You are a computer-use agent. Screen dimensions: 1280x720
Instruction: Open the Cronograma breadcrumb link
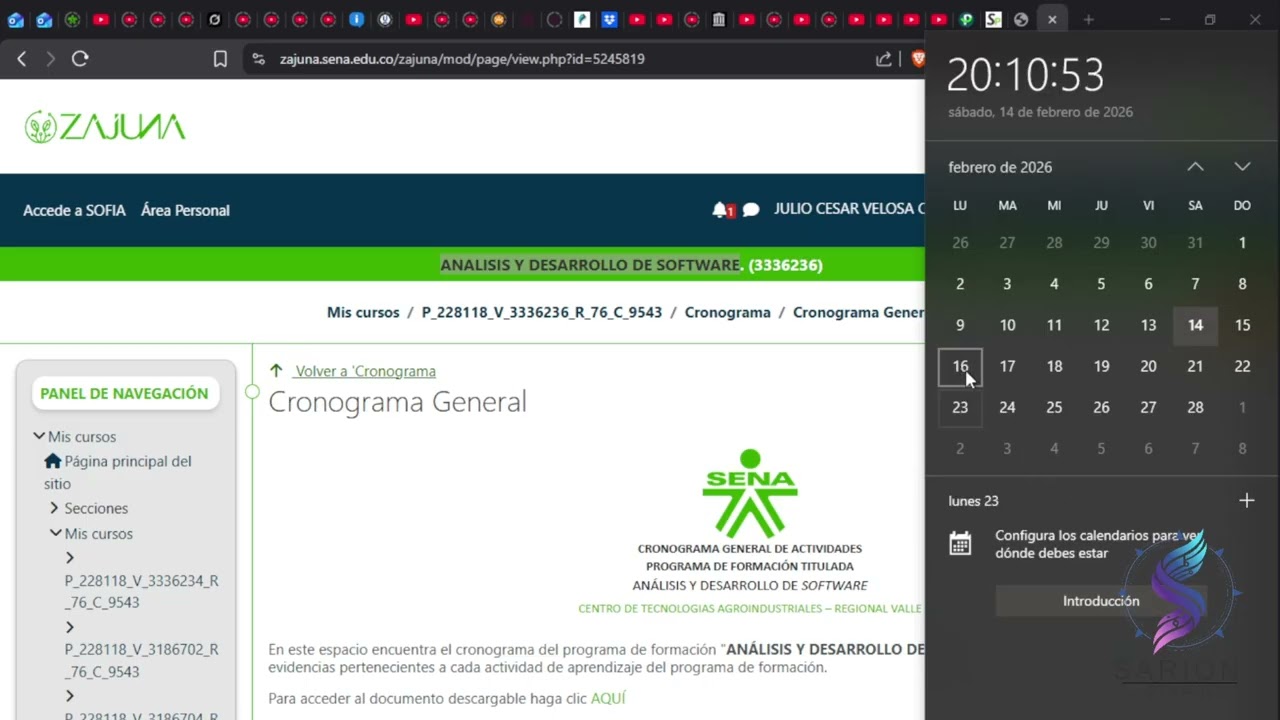[x=727, y=312]
